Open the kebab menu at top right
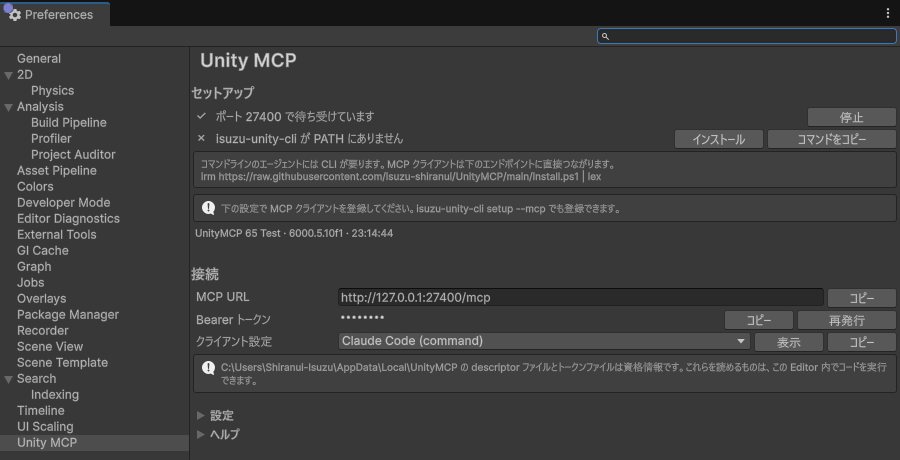This screenshot has width=900, height=460. coord(887,14)
